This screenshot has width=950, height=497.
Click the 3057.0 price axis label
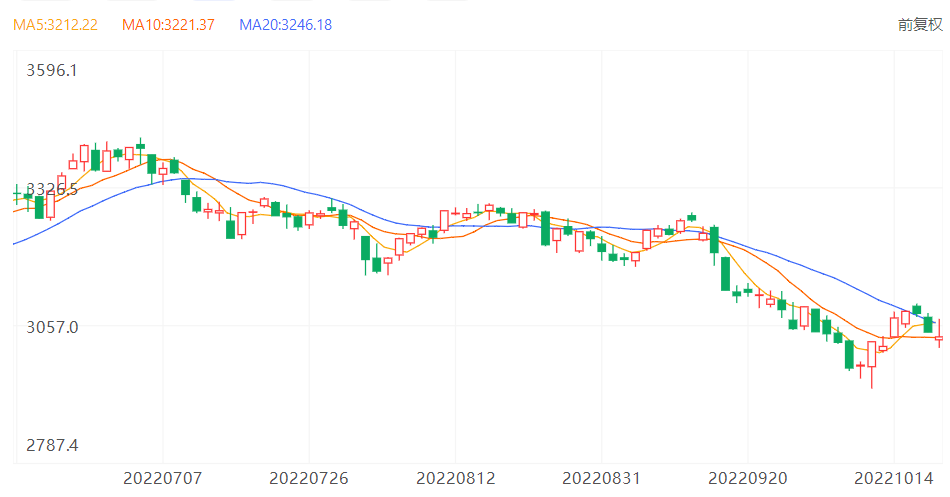click(x=52, y=327)
